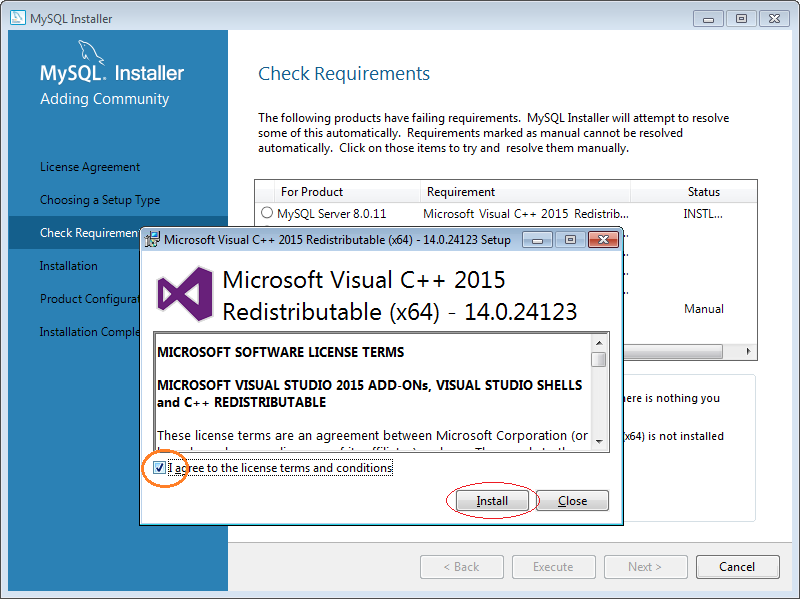800x599 pixels.
Task: Click the license text scrollbar thumb
Action: tap(599, 359)
